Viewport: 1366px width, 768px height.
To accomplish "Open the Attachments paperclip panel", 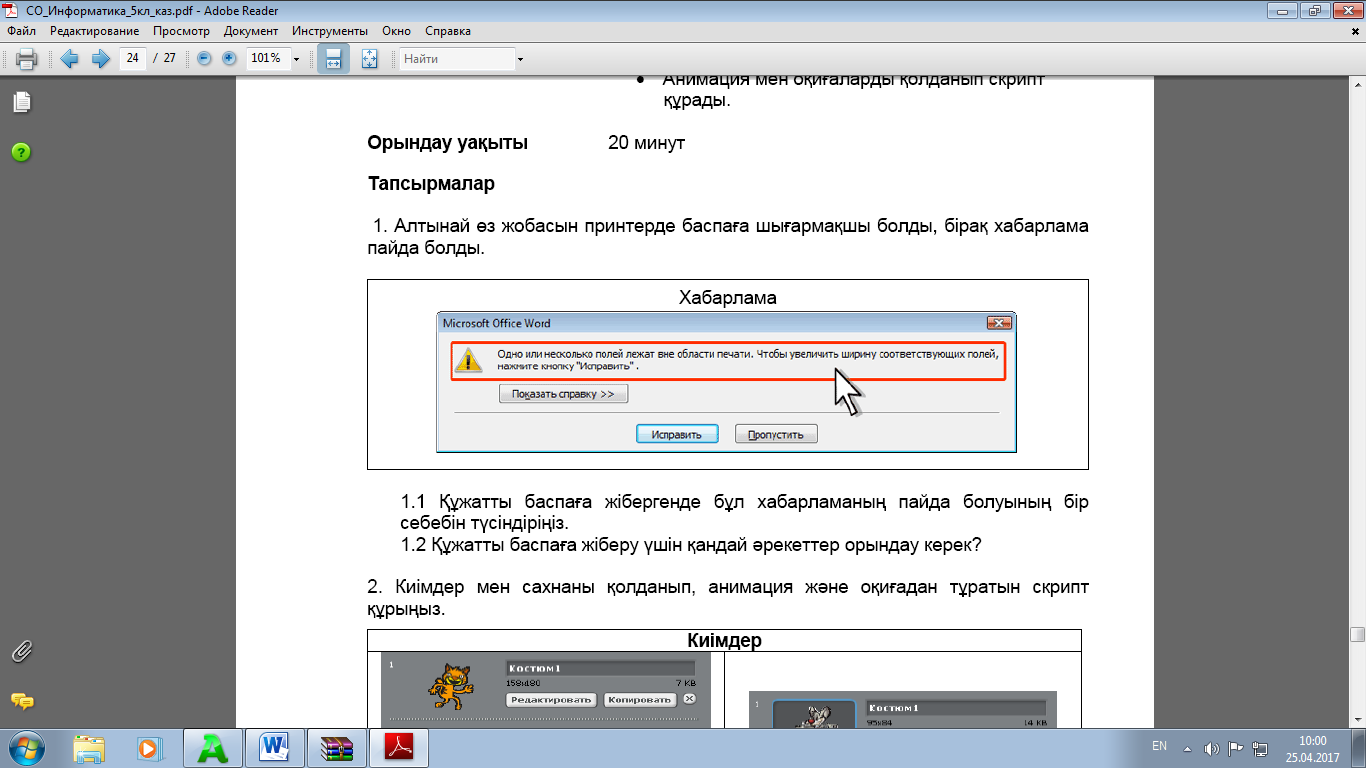I will 21,652.
